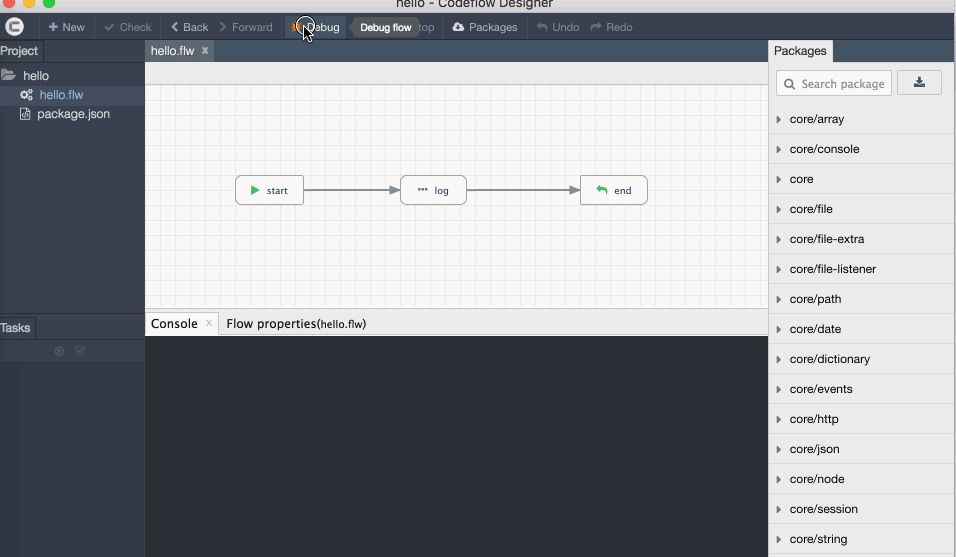
Task: Click the dots icon in log node
Action: pyautogui.click(x=423, y=190)
